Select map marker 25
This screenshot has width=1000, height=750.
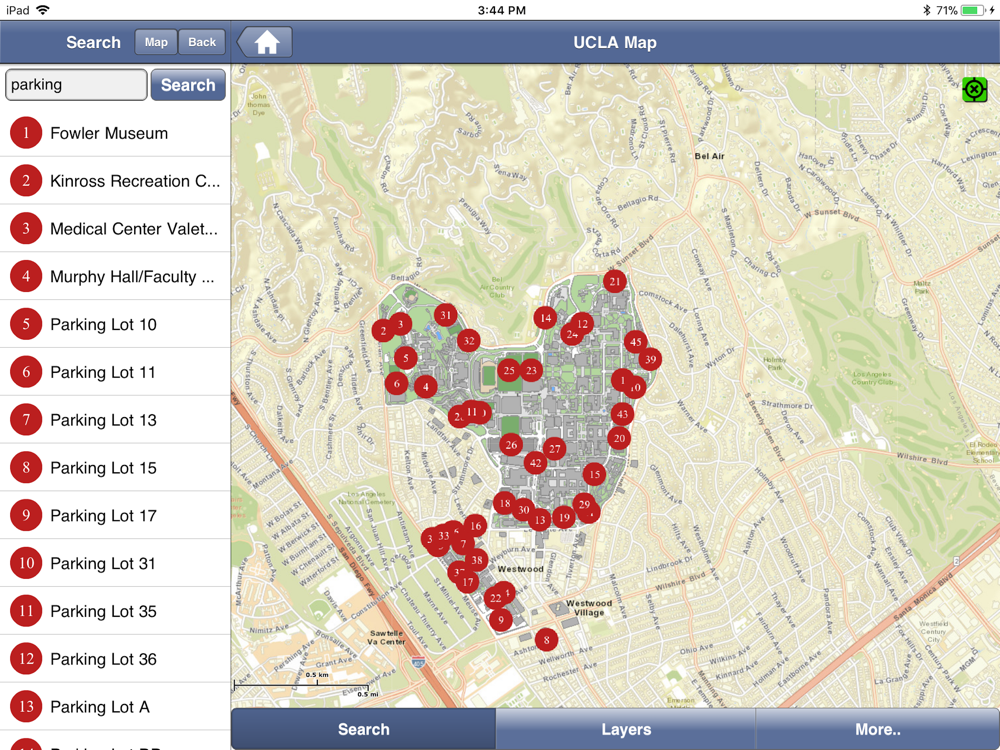click(x=509, y=370)
